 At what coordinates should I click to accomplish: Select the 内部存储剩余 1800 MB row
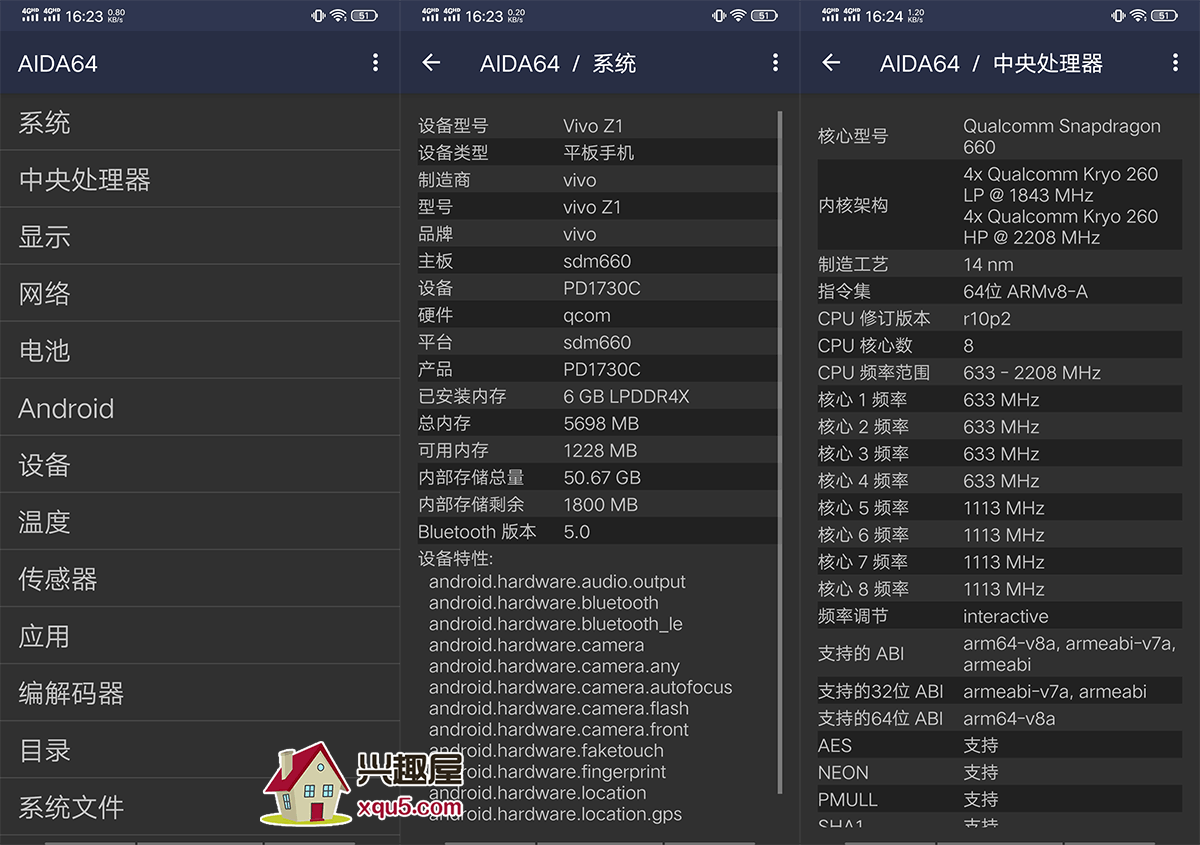pos(597,504)
